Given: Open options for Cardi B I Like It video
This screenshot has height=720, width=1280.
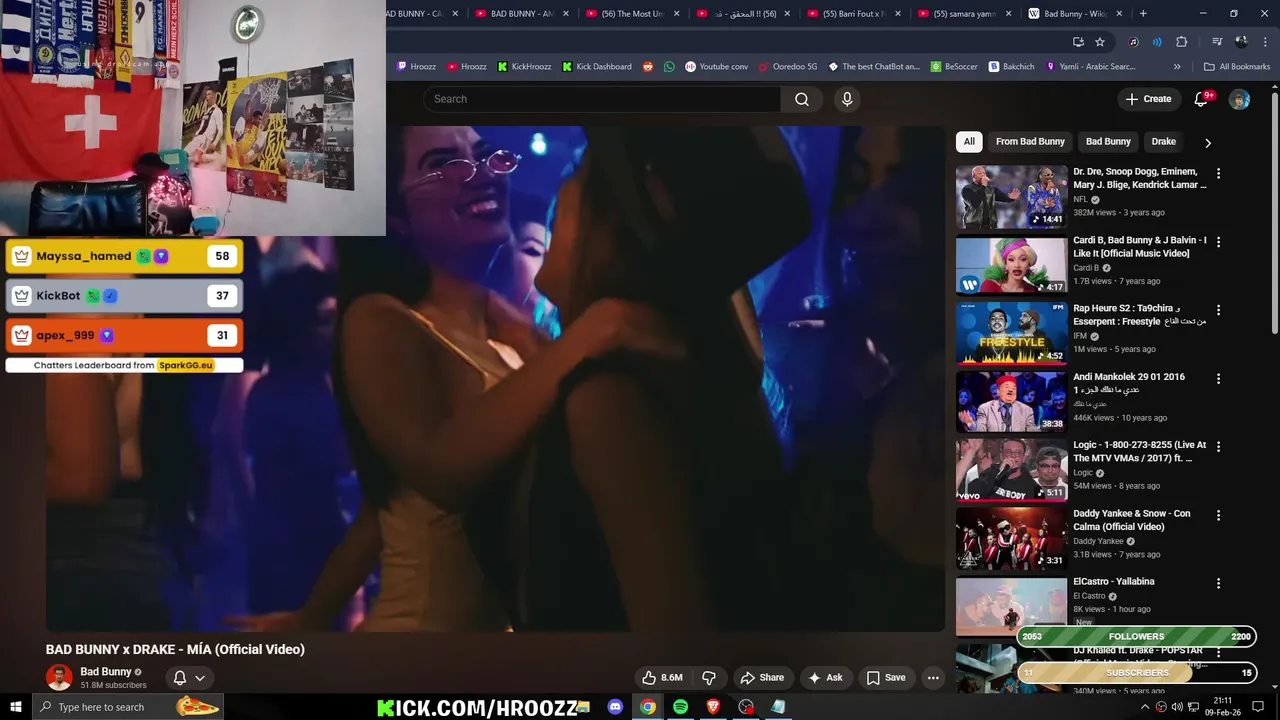Looking at the screenshot, I should tap(1218, 242).
